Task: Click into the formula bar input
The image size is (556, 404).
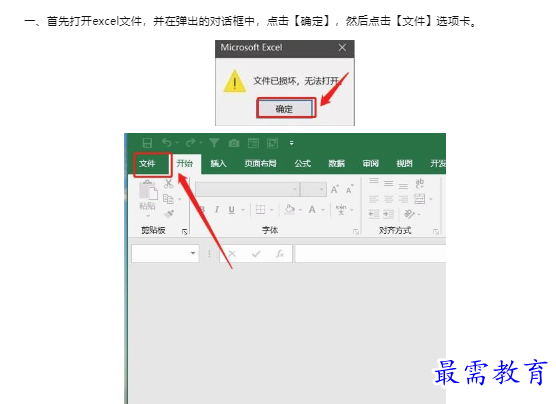Action: 370,253
